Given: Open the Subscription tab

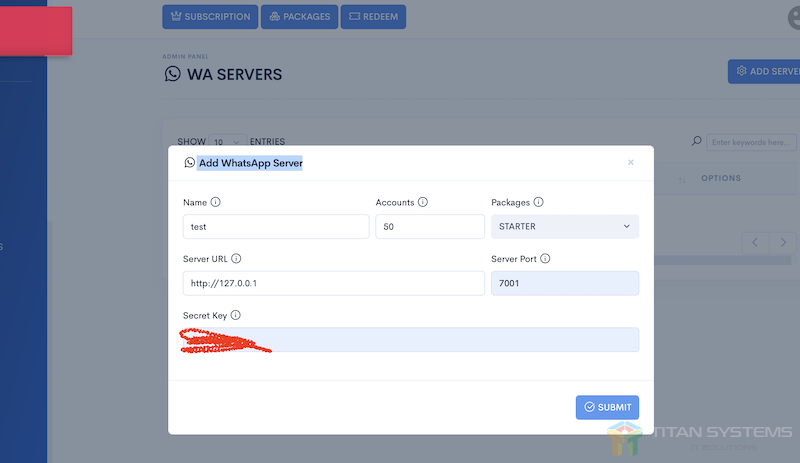Looking at the screenshot, I should pos(210,16).
